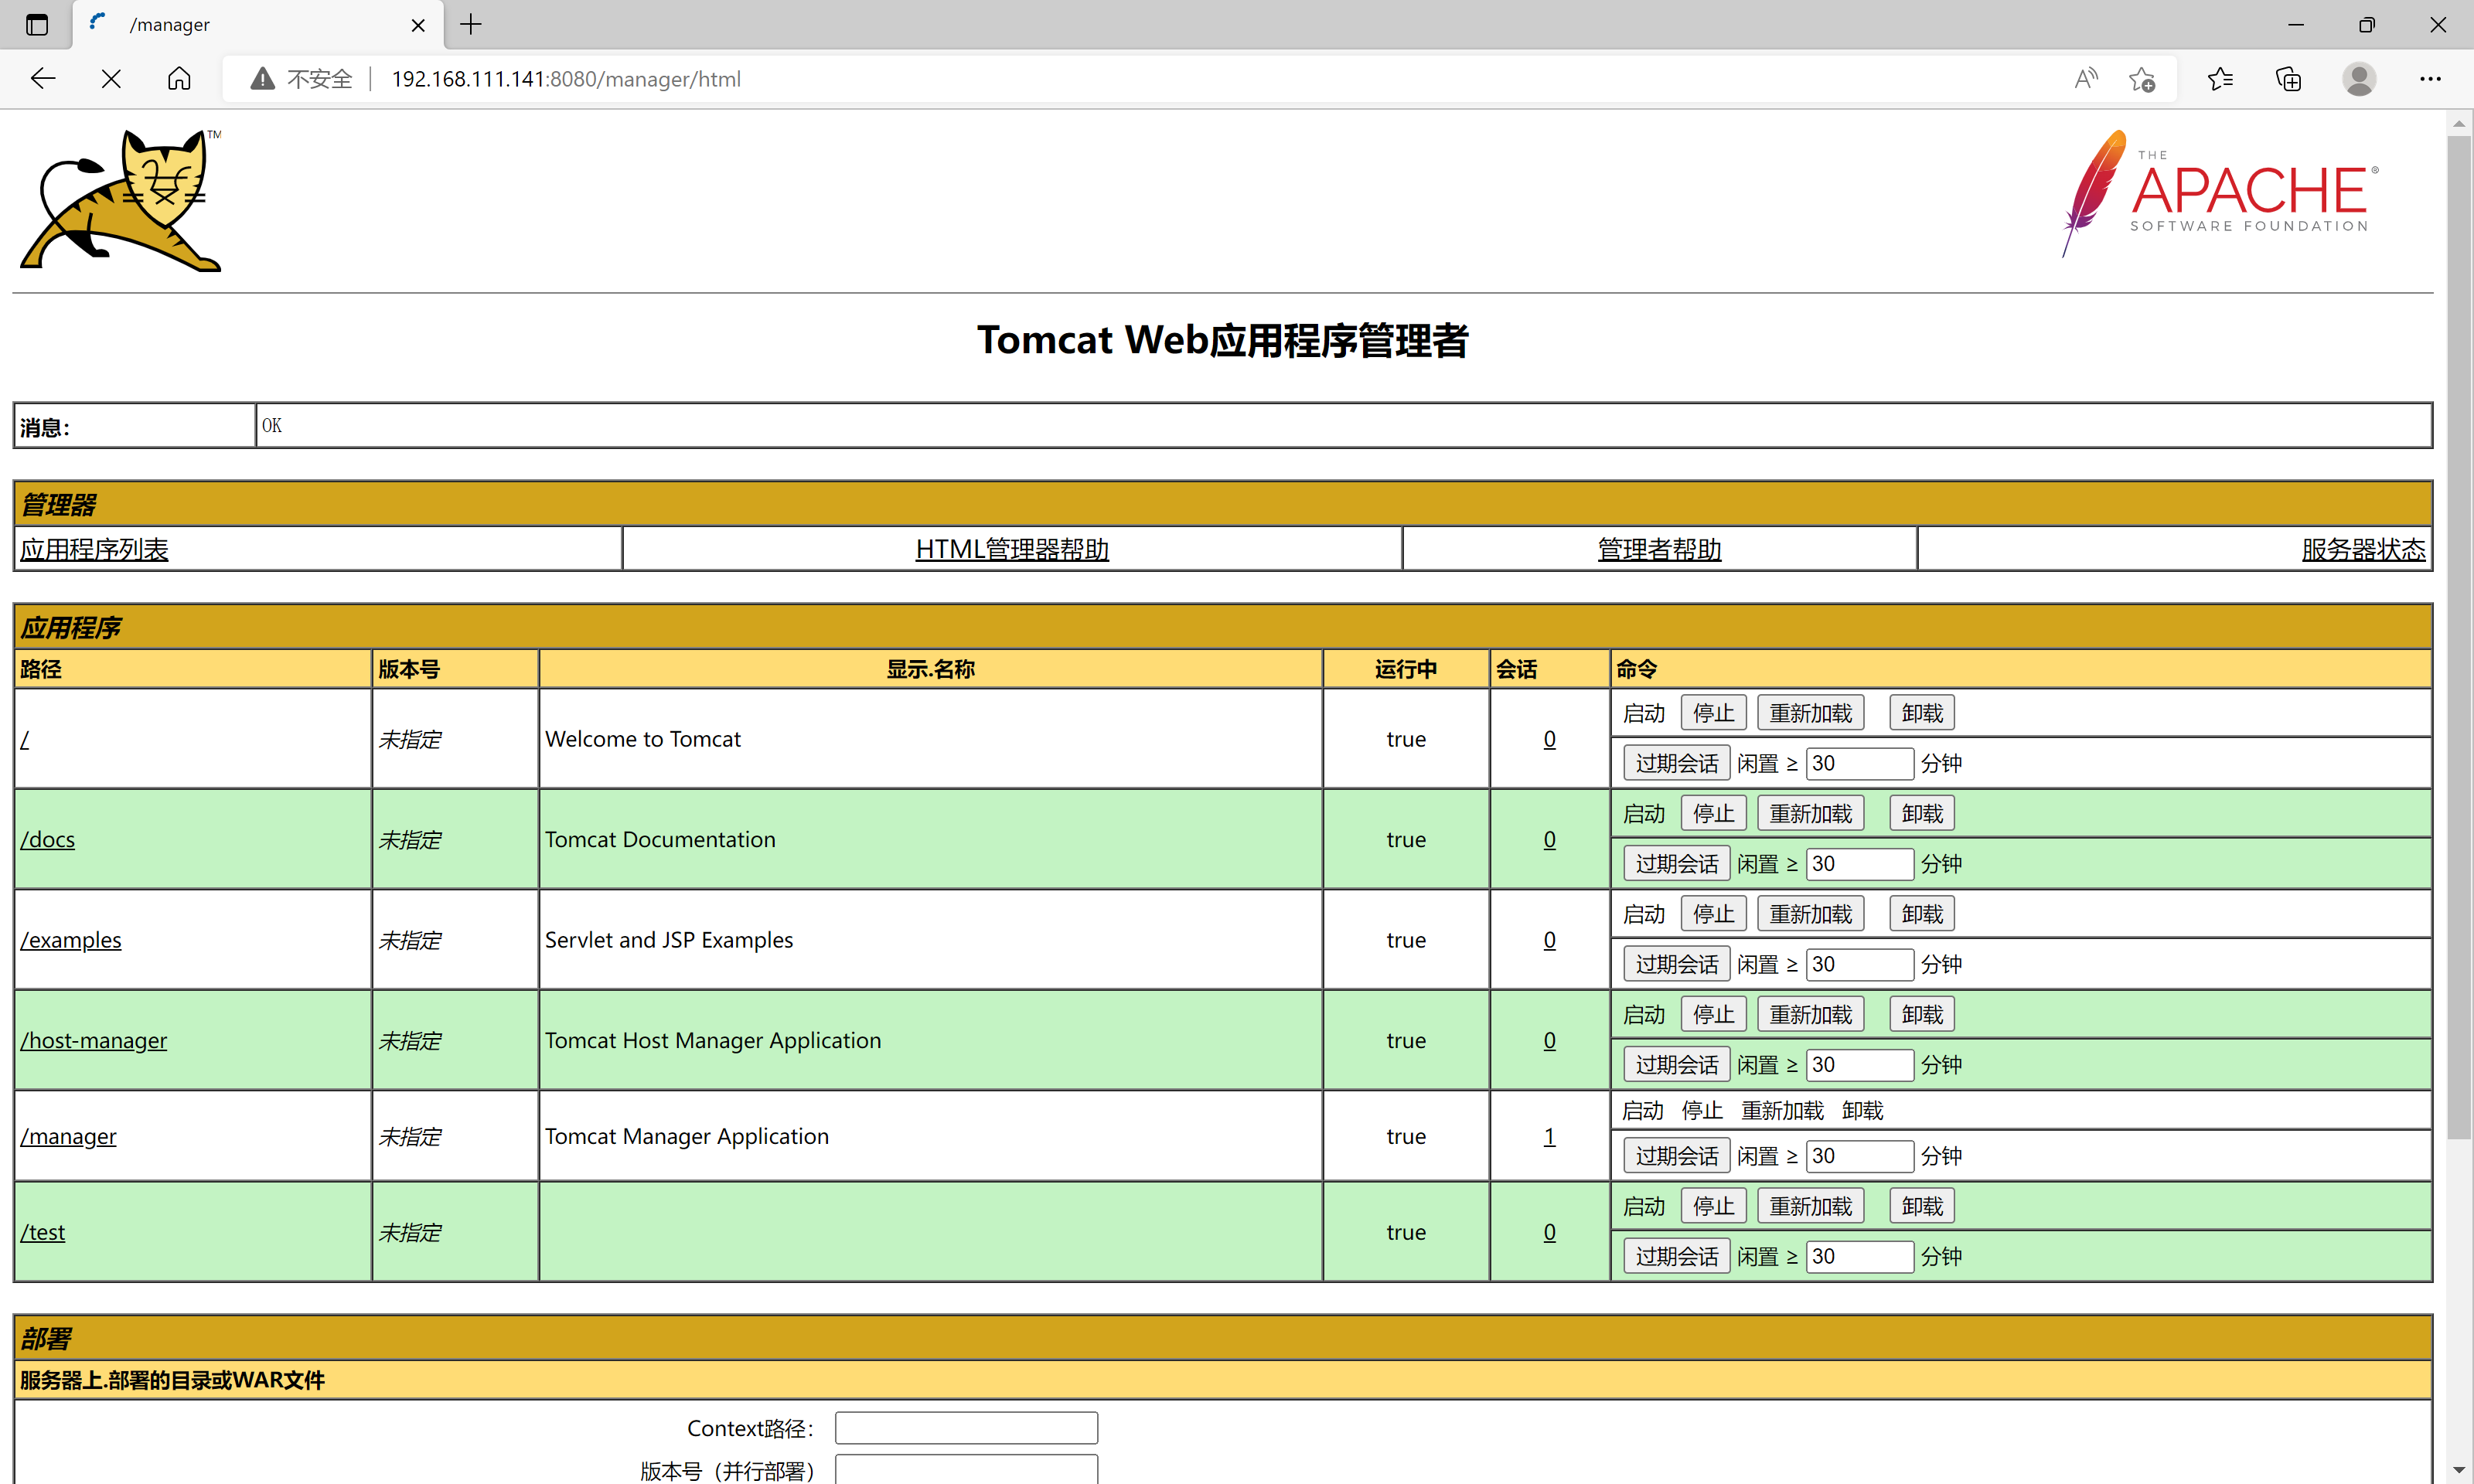Viewport: 2474px width, 1484px height.
Task: Click idle minutes field for /manager
Action: [1859, 1156]
